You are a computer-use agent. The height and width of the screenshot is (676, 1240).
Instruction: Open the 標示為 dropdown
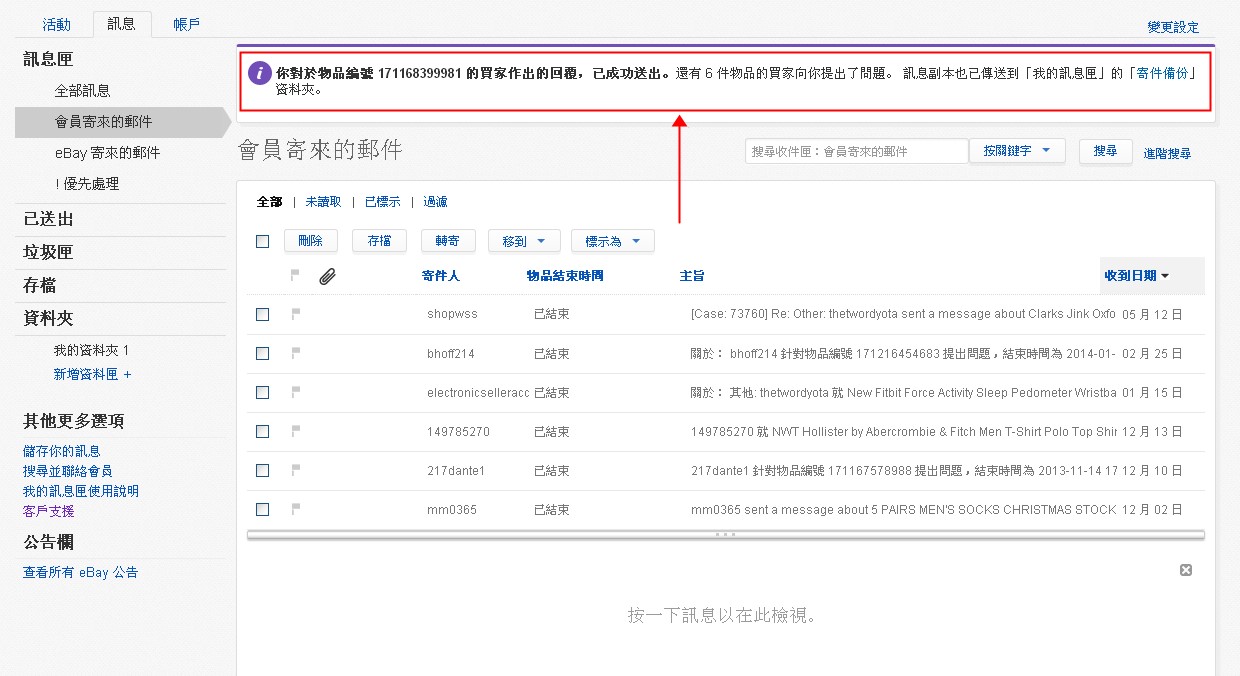coord(612,240)
